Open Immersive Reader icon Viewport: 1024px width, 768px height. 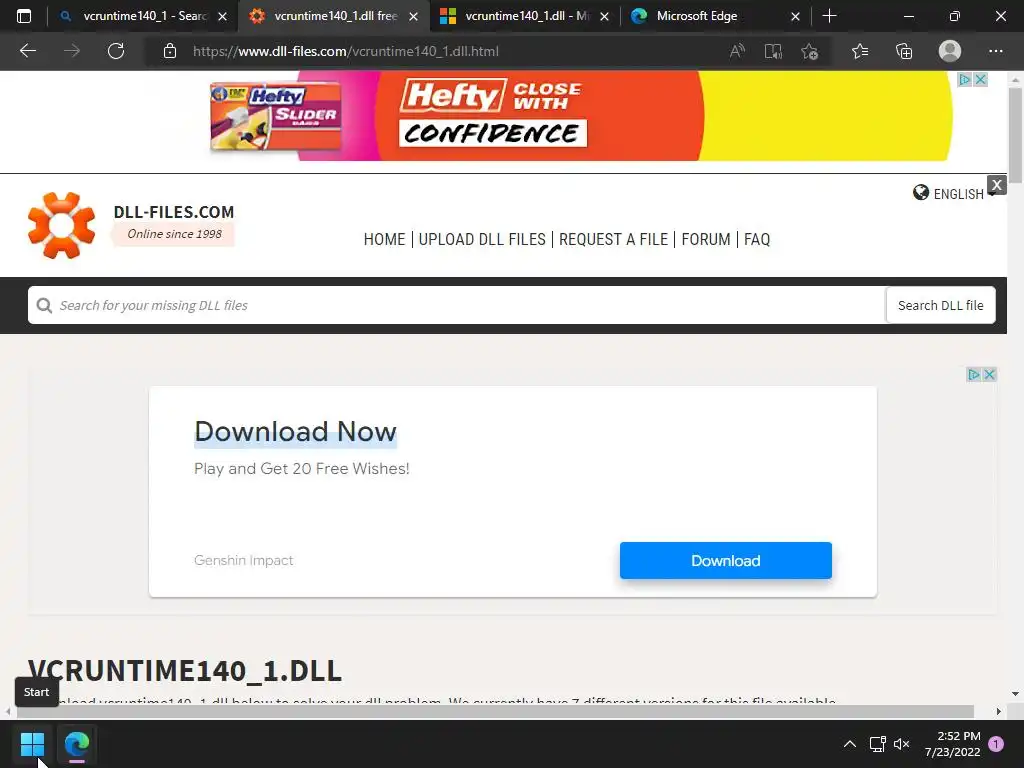(x=773, y=51)
